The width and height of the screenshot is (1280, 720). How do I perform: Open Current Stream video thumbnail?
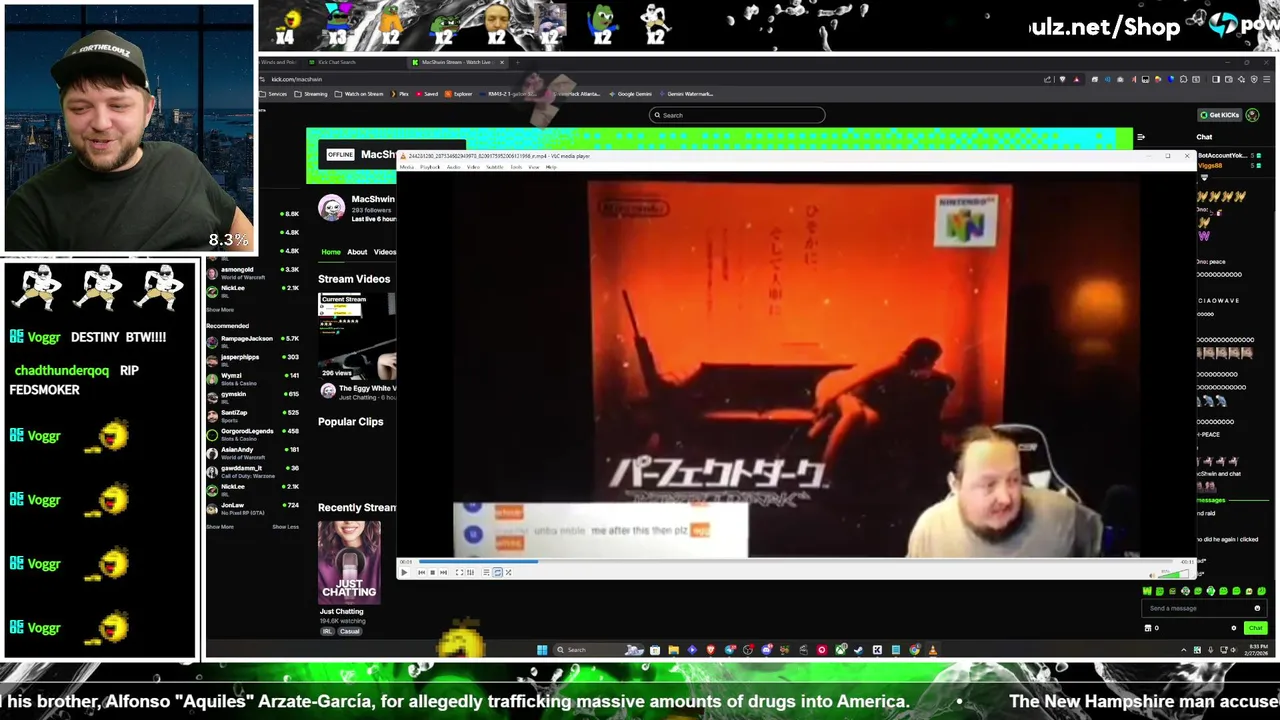[x=357, y=335]
